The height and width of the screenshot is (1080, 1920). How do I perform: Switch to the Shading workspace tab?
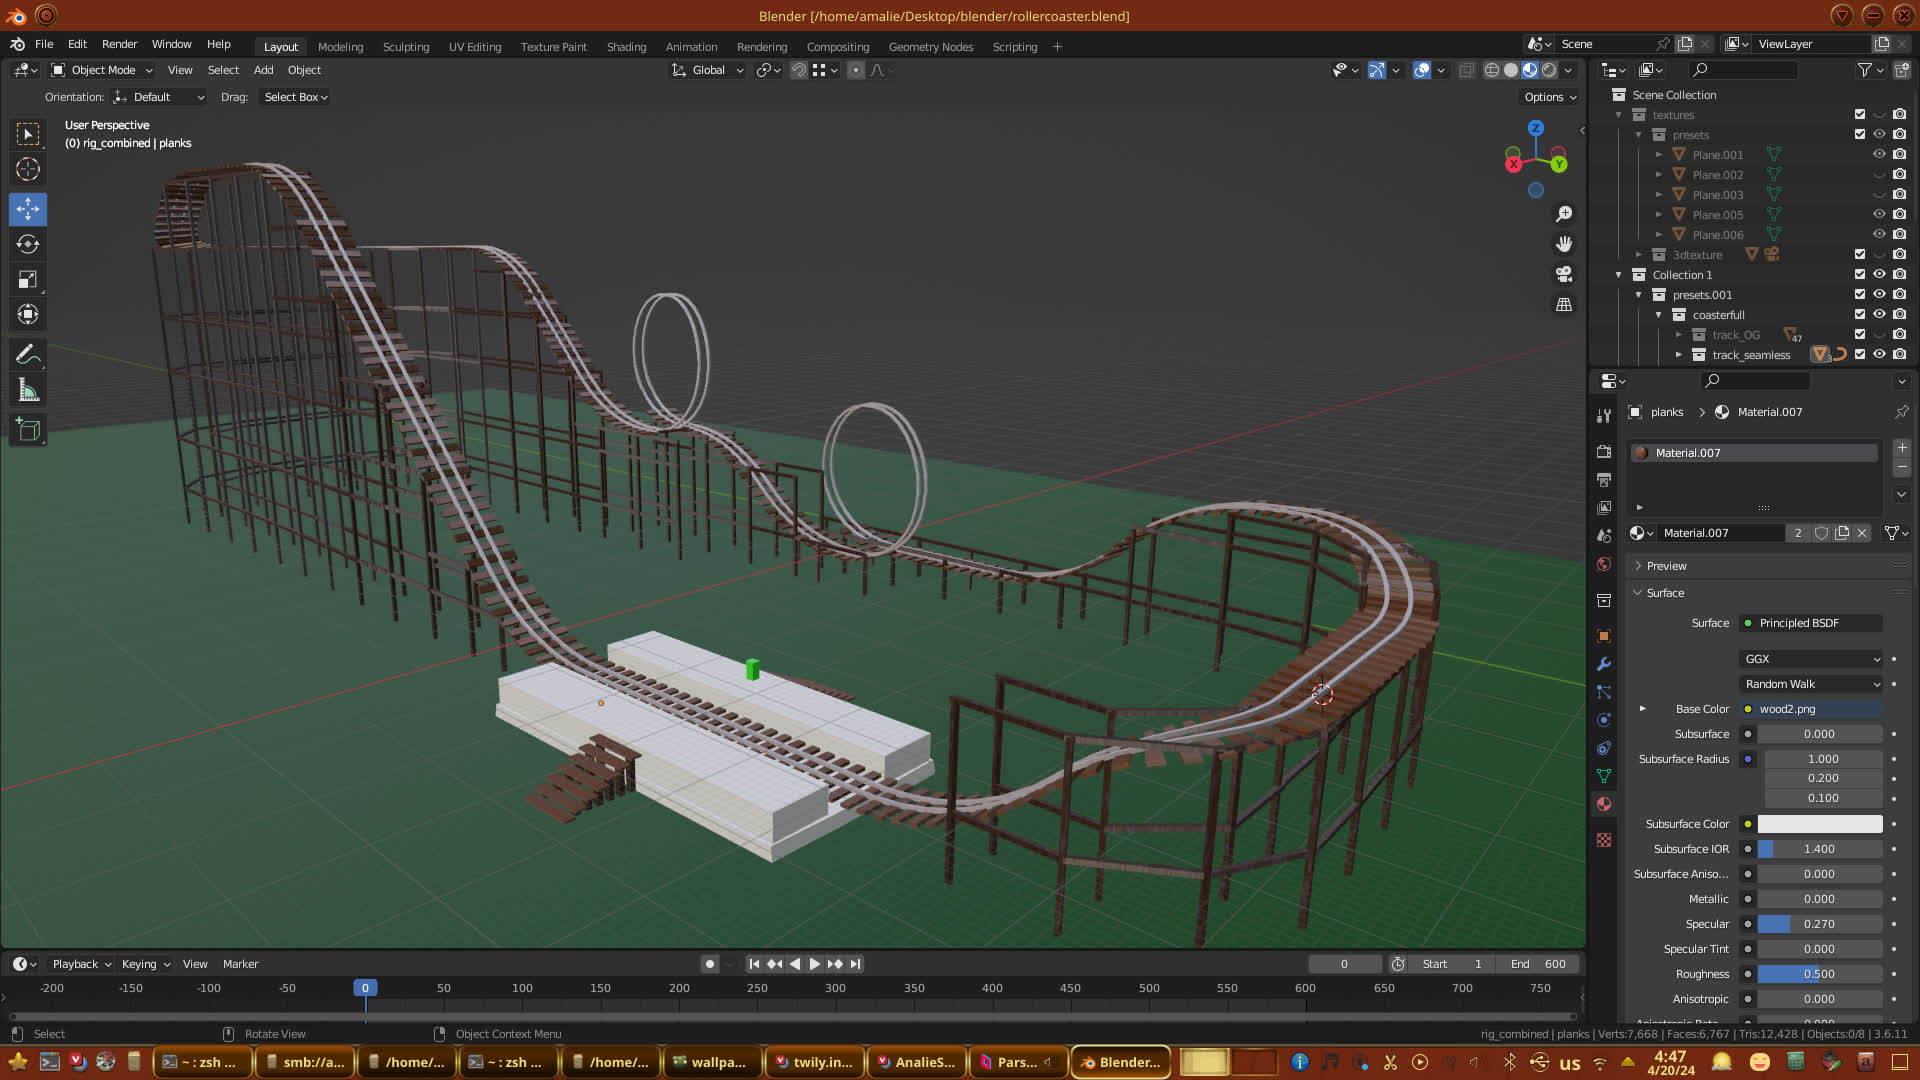coord(626,47)
